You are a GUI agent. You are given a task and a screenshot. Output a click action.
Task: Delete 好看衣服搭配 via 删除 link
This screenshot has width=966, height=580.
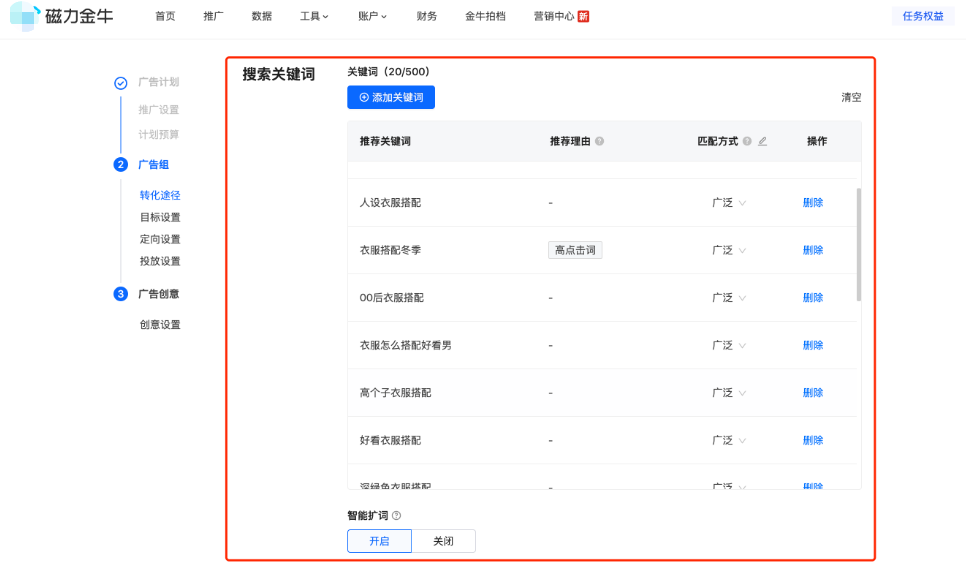point(813,440)
